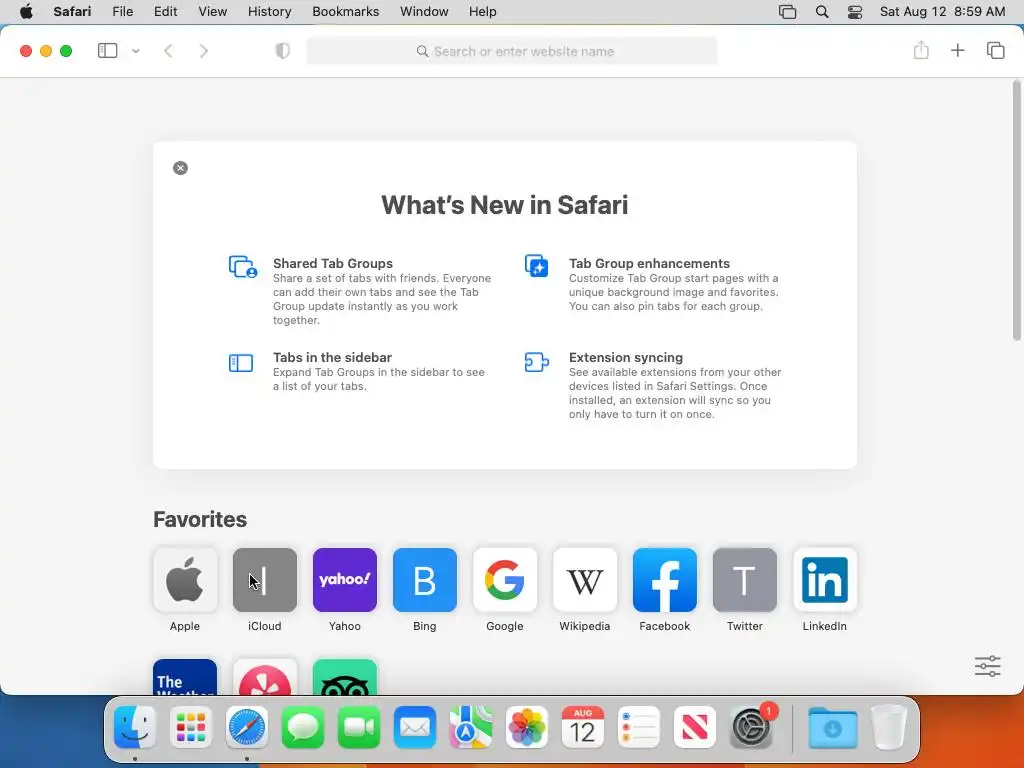Open the Yelp favorite
Image resolution: width=1024 pixels, height=768 pixels.
(264, 677)
